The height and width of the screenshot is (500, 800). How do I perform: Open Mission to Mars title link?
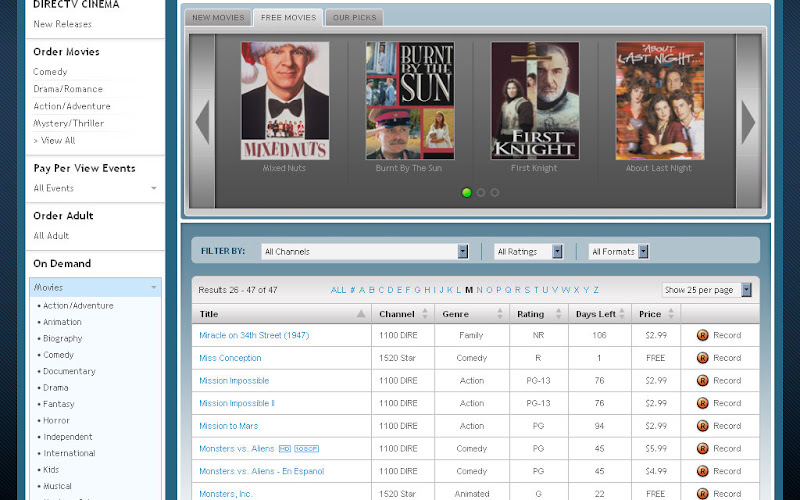[229, 426]
